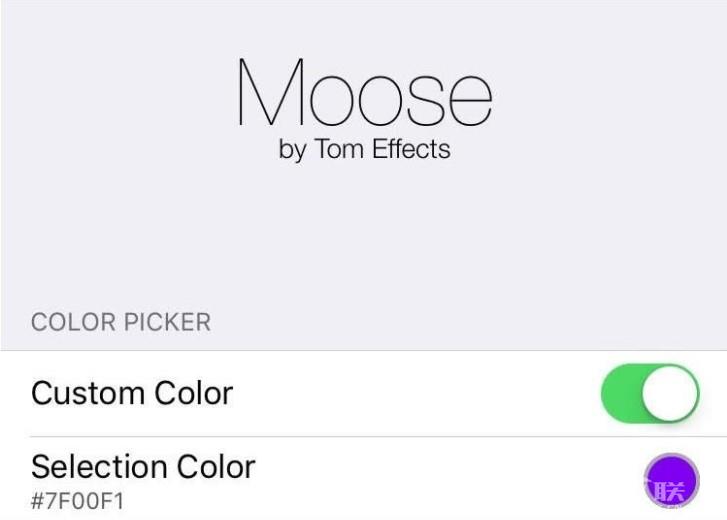Tap the Custom Color label text
The image size is (727, 520).
pyautogui.click(x=132, y=393)
